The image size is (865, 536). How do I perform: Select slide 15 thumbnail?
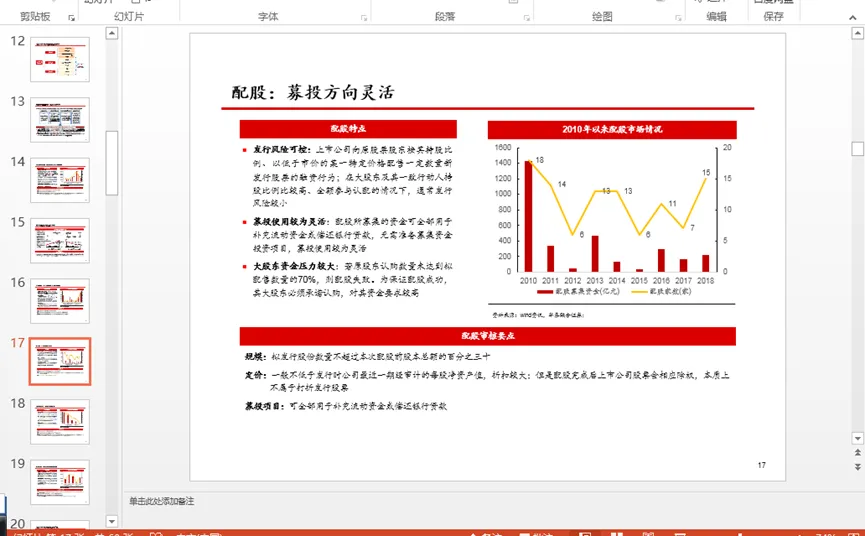(60, 240)
